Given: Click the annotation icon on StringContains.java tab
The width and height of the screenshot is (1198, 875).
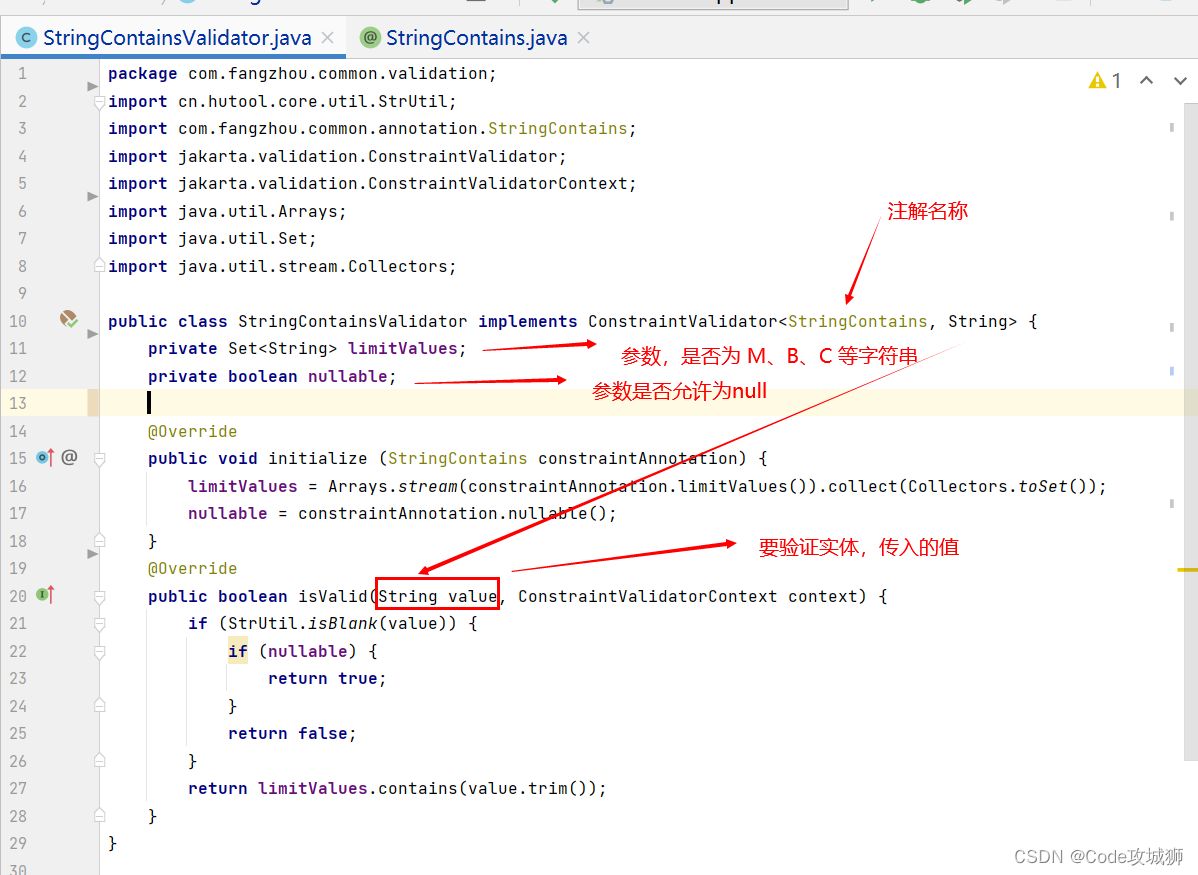Looking at the screenshot, I should tap(371, 37).
